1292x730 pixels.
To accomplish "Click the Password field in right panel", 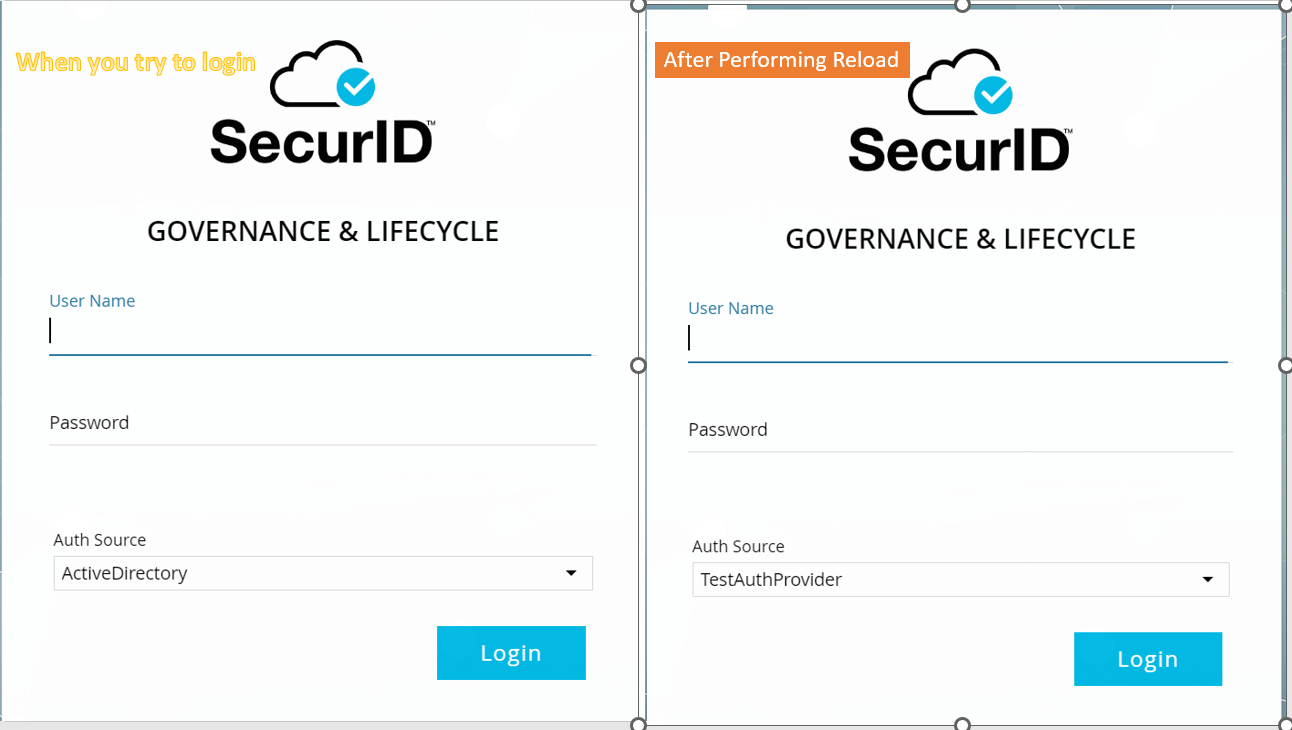I will pyautogui.click(x=960, y=430).
